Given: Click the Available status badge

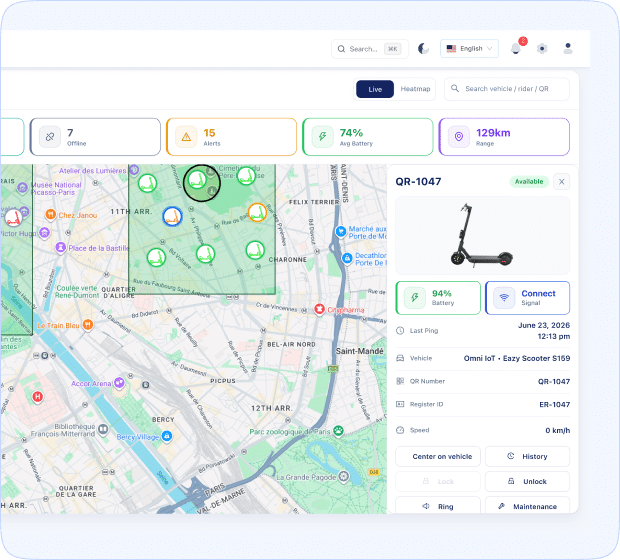Looking at the screenshot, I should [x=529, y=182].
